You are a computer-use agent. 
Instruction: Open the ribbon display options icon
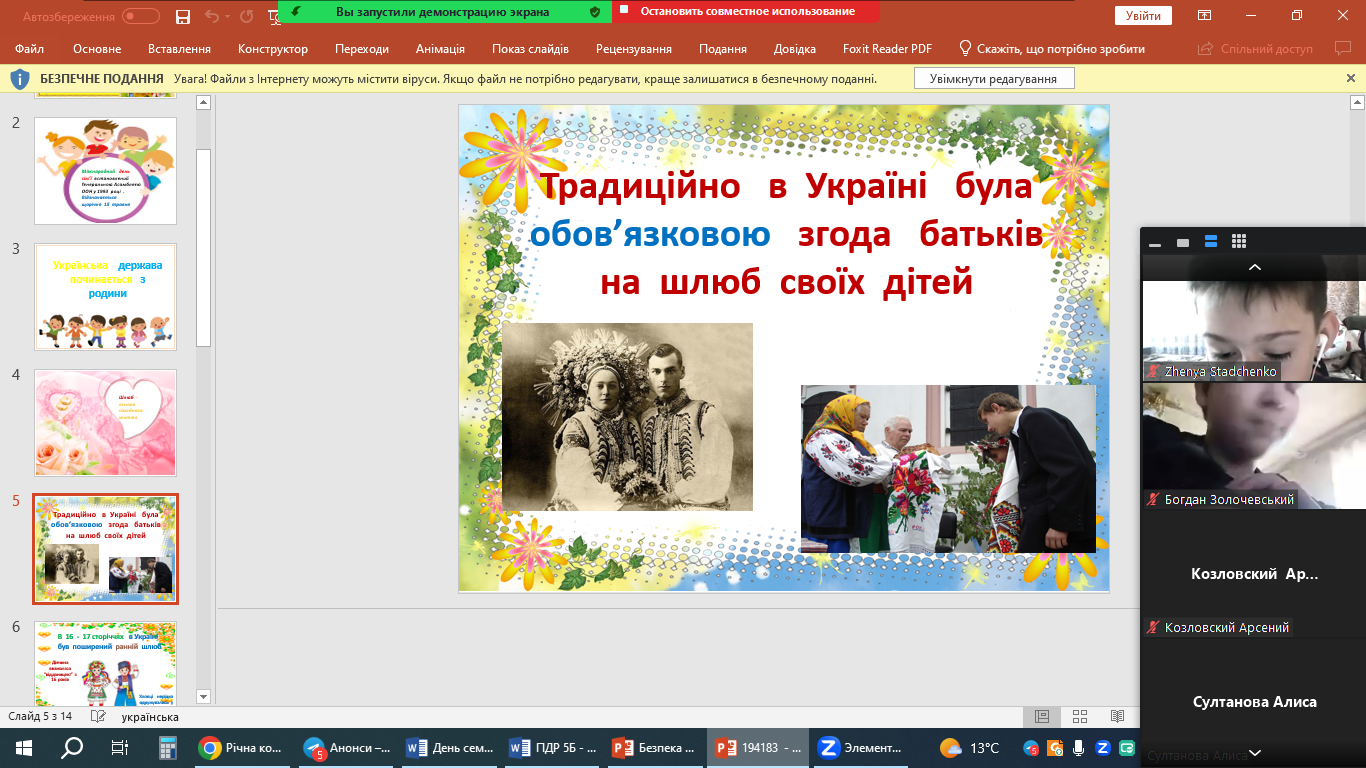pos(1202,16)
